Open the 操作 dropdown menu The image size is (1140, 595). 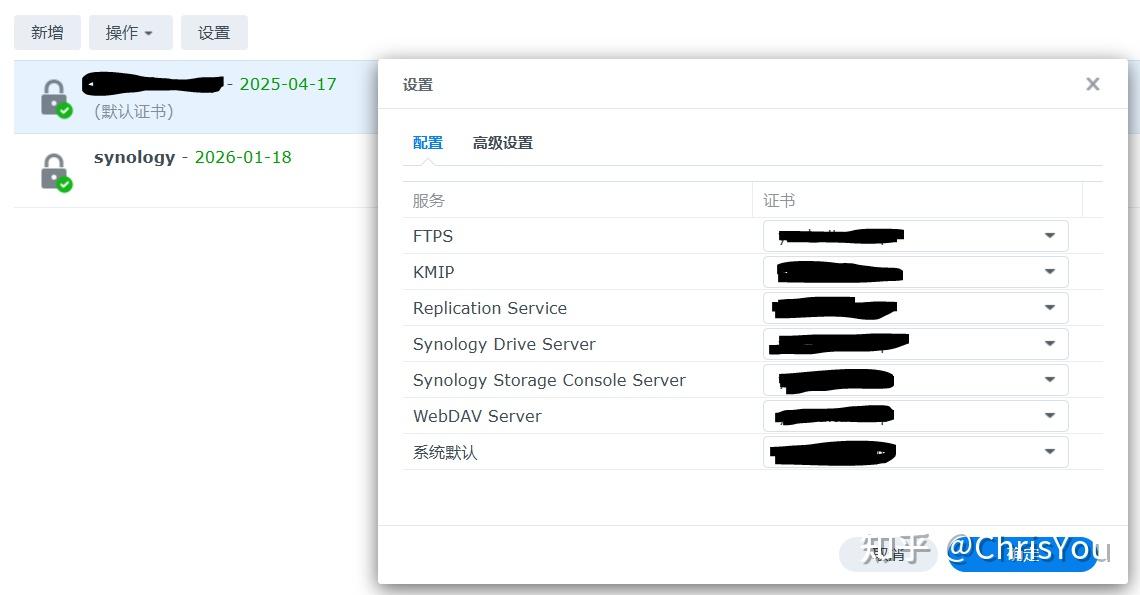tap(130, 32)
